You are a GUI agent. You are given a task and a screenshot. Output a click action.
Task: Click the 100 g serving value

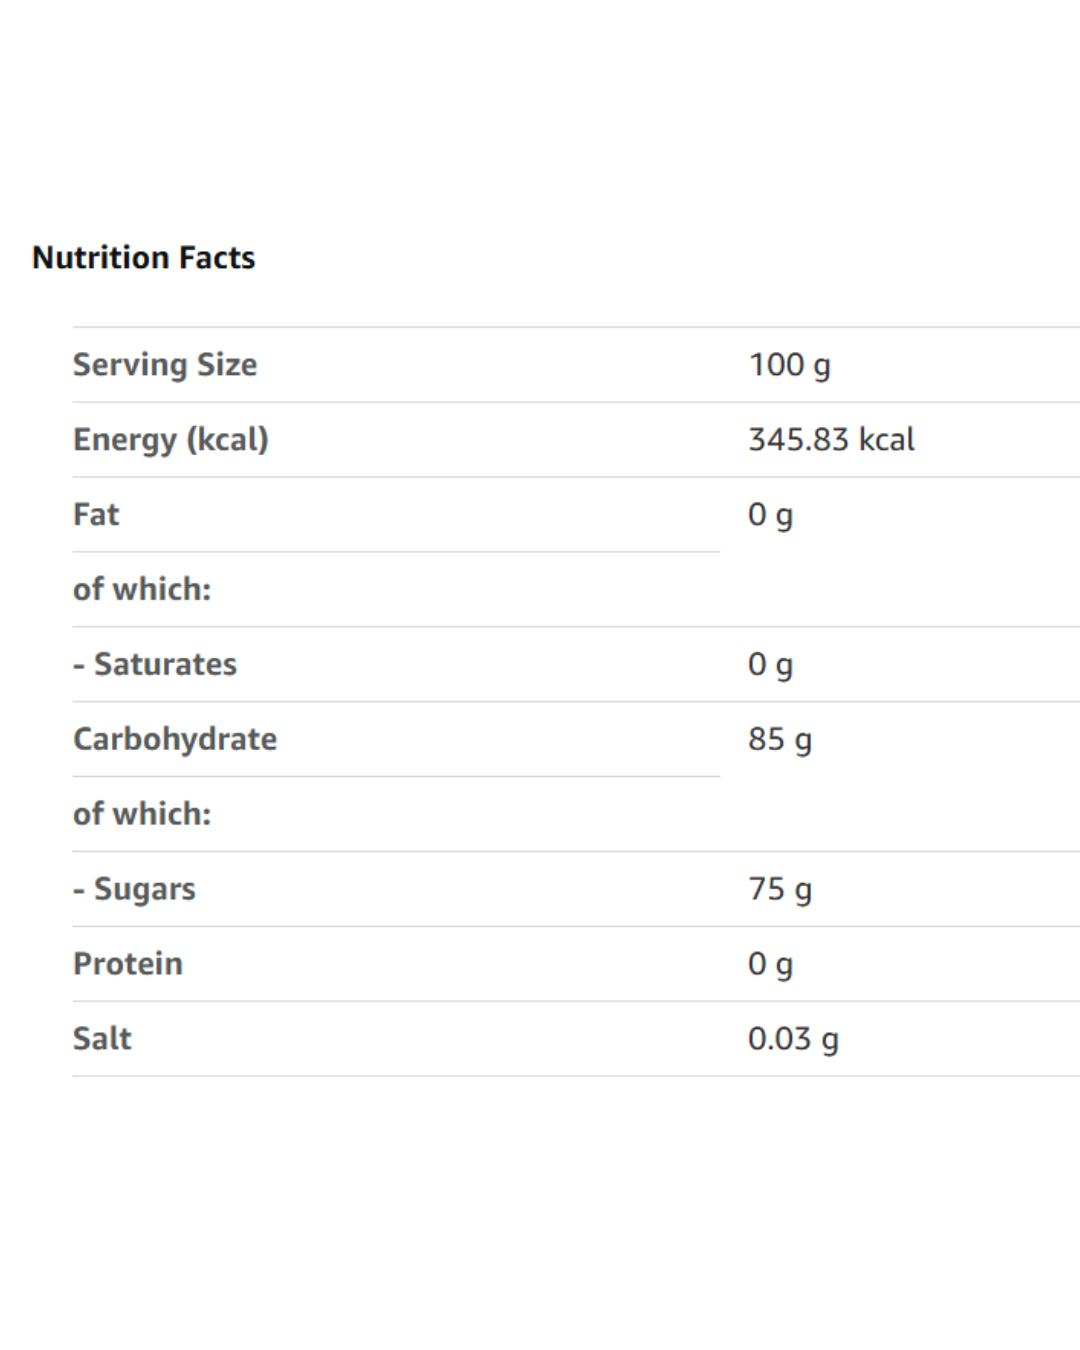[789, 365]
